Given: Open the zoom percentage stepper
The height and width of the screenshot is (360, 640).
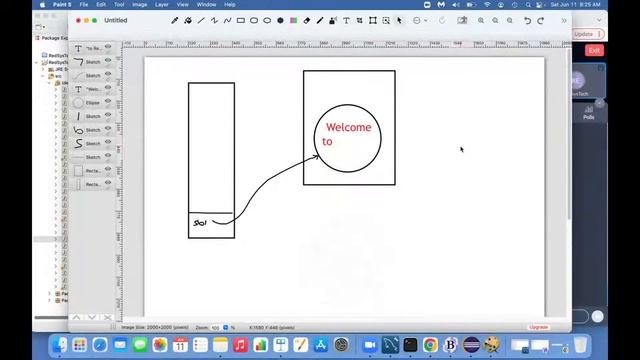Looking at the screenshot, I should 226,327.
